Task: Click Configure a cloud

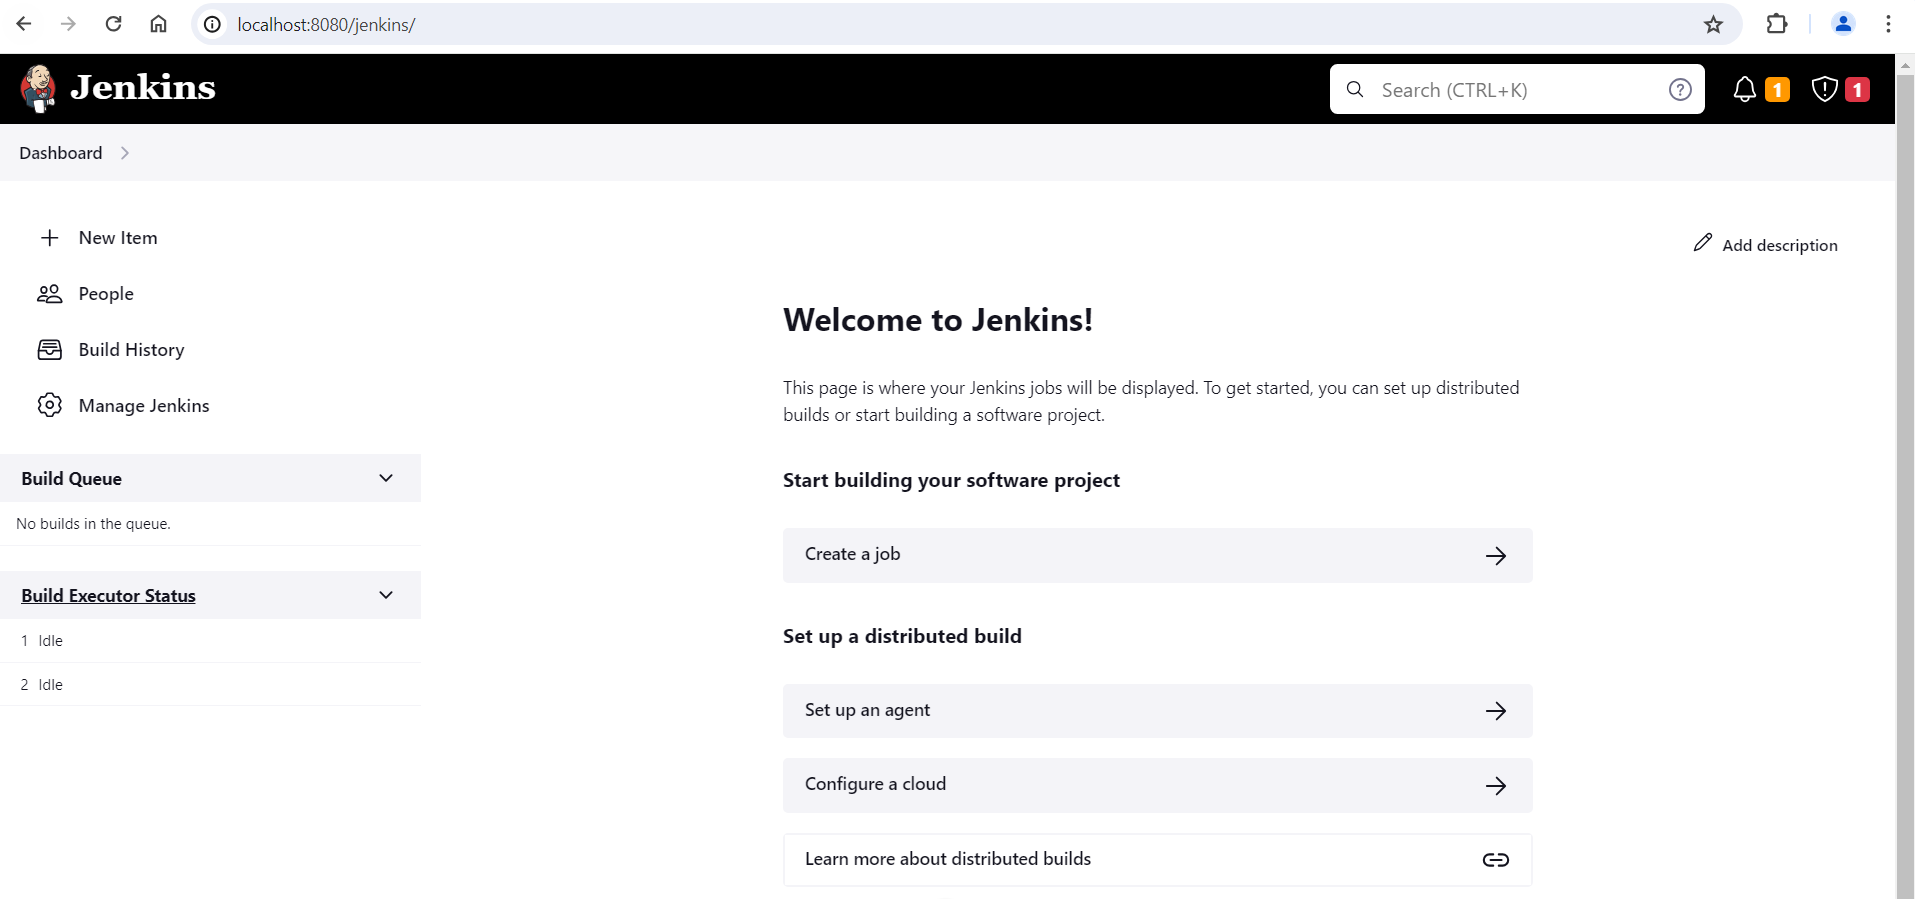Action: click(1158, 785)
